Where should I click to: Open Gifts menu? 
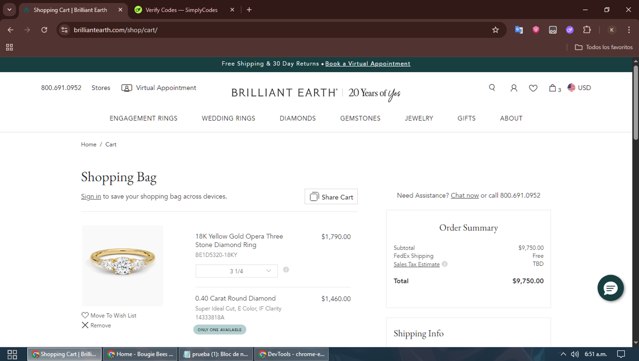(466, 118)
